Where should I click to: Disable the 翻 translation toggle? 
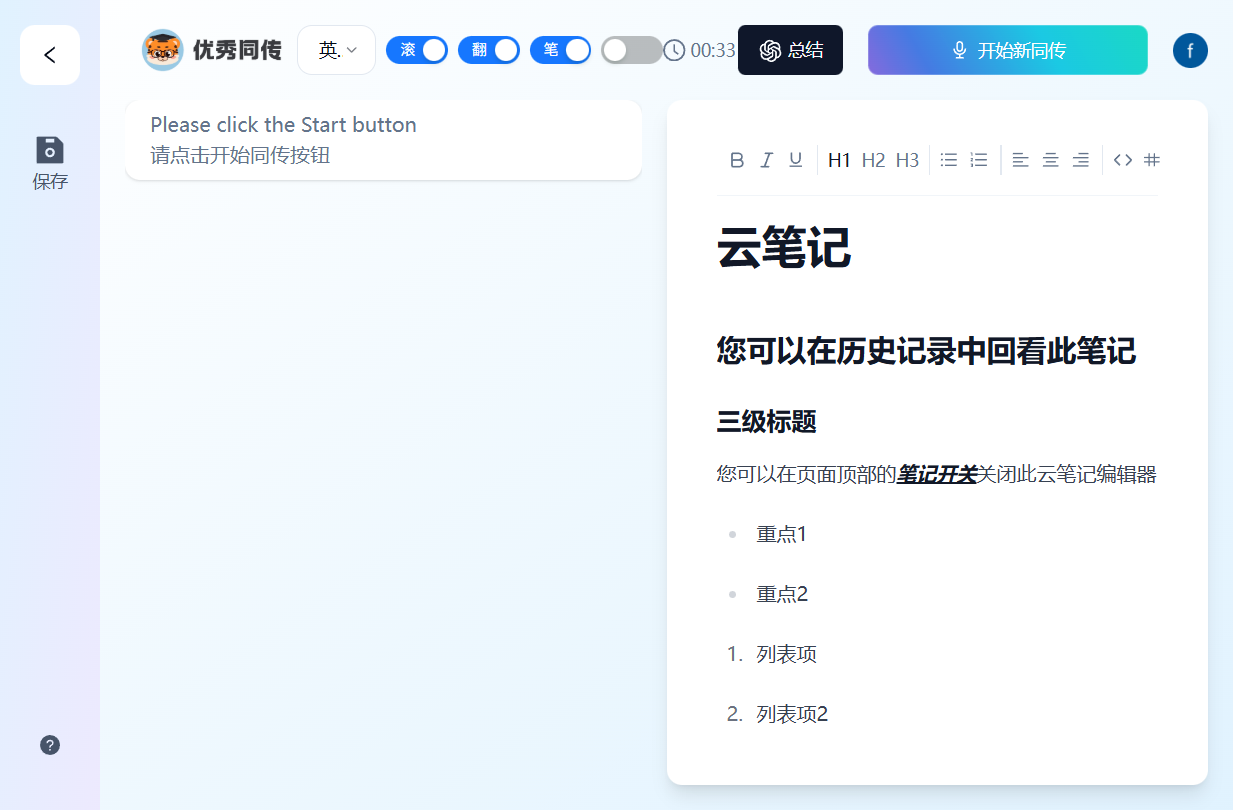point(489,50)
